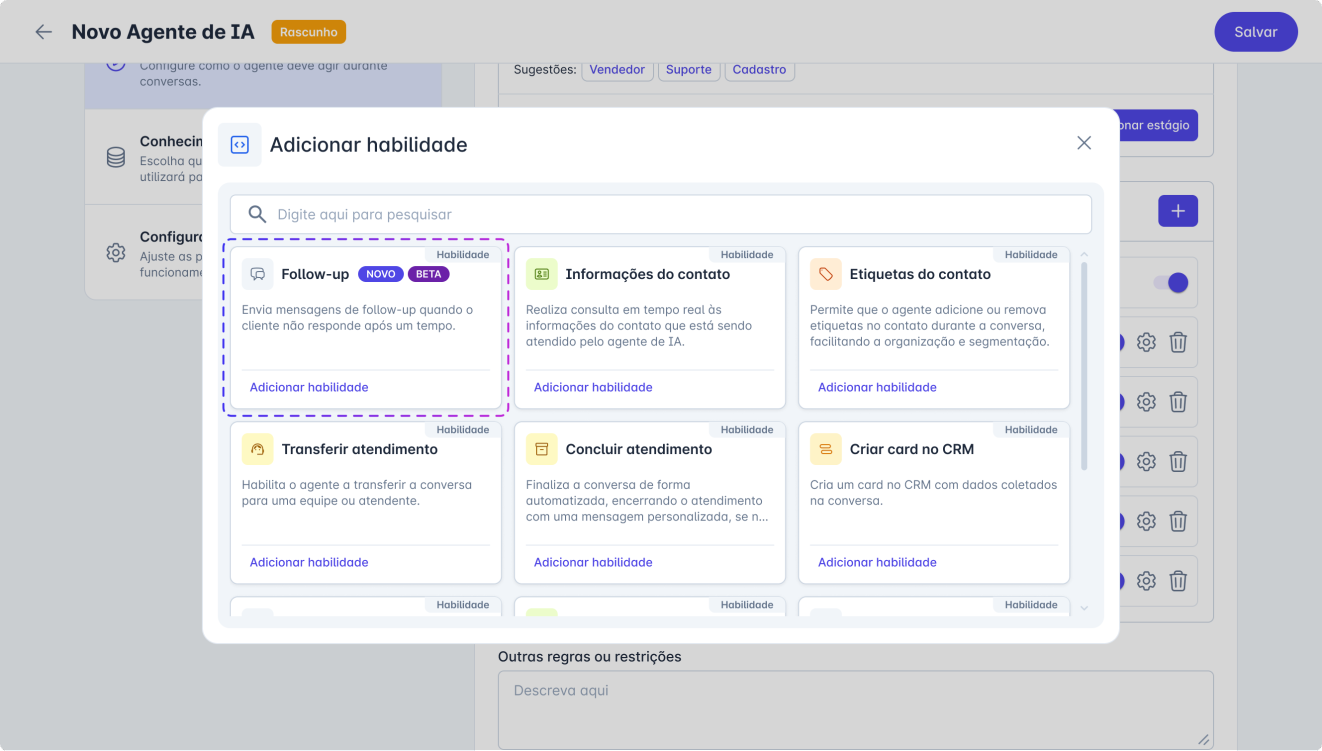Click the Etiquetas do contato tag icon
Image resolution: width=1322 pixels, height=751 pixels.
(x=826, y=274)
